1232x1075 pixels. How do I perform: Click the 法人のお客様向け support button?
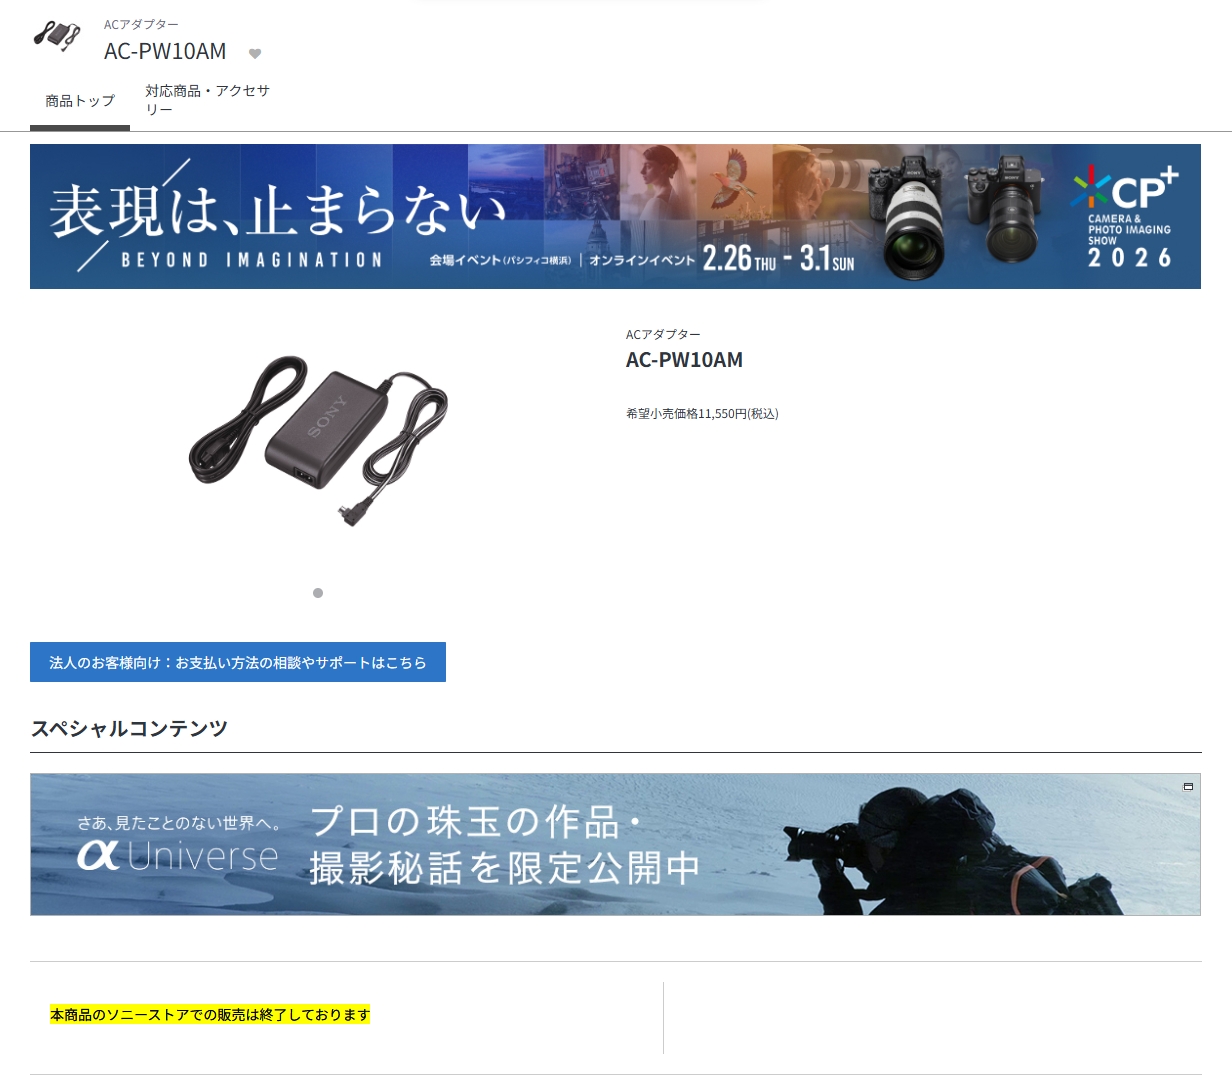(x=238, y=662)
